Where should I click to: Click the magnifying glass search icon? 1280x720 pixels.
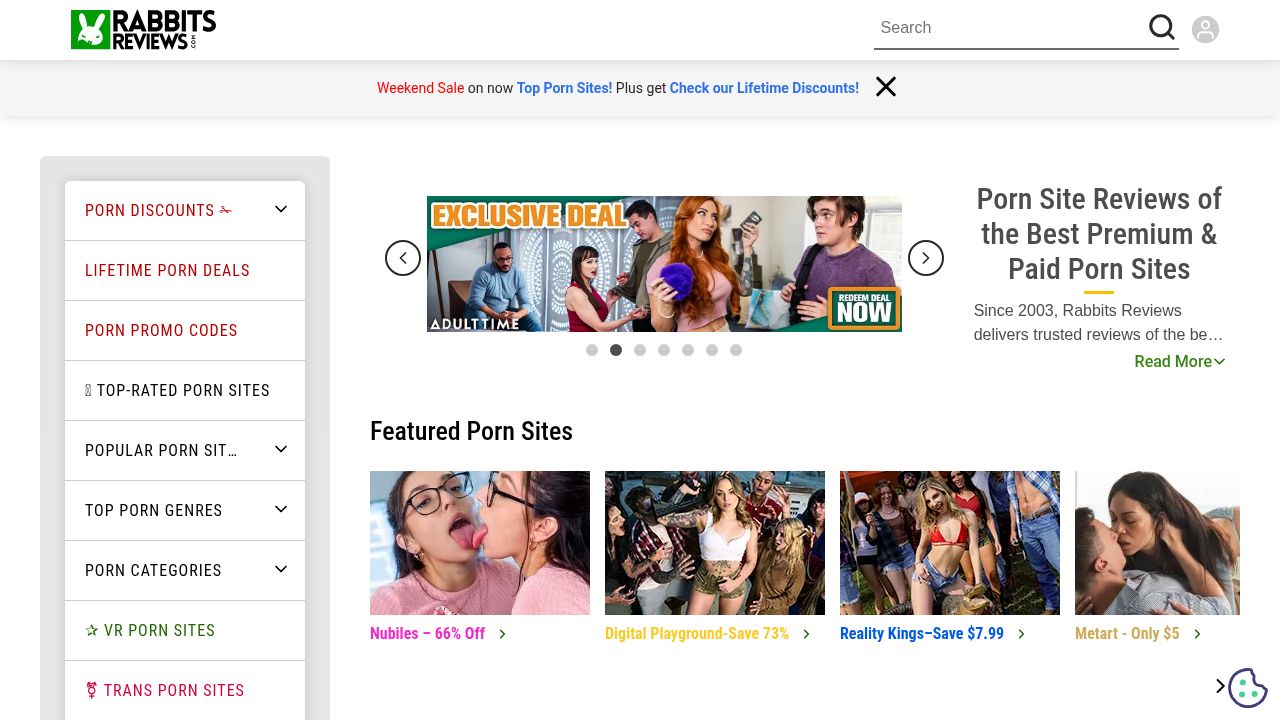(1162, 27)
